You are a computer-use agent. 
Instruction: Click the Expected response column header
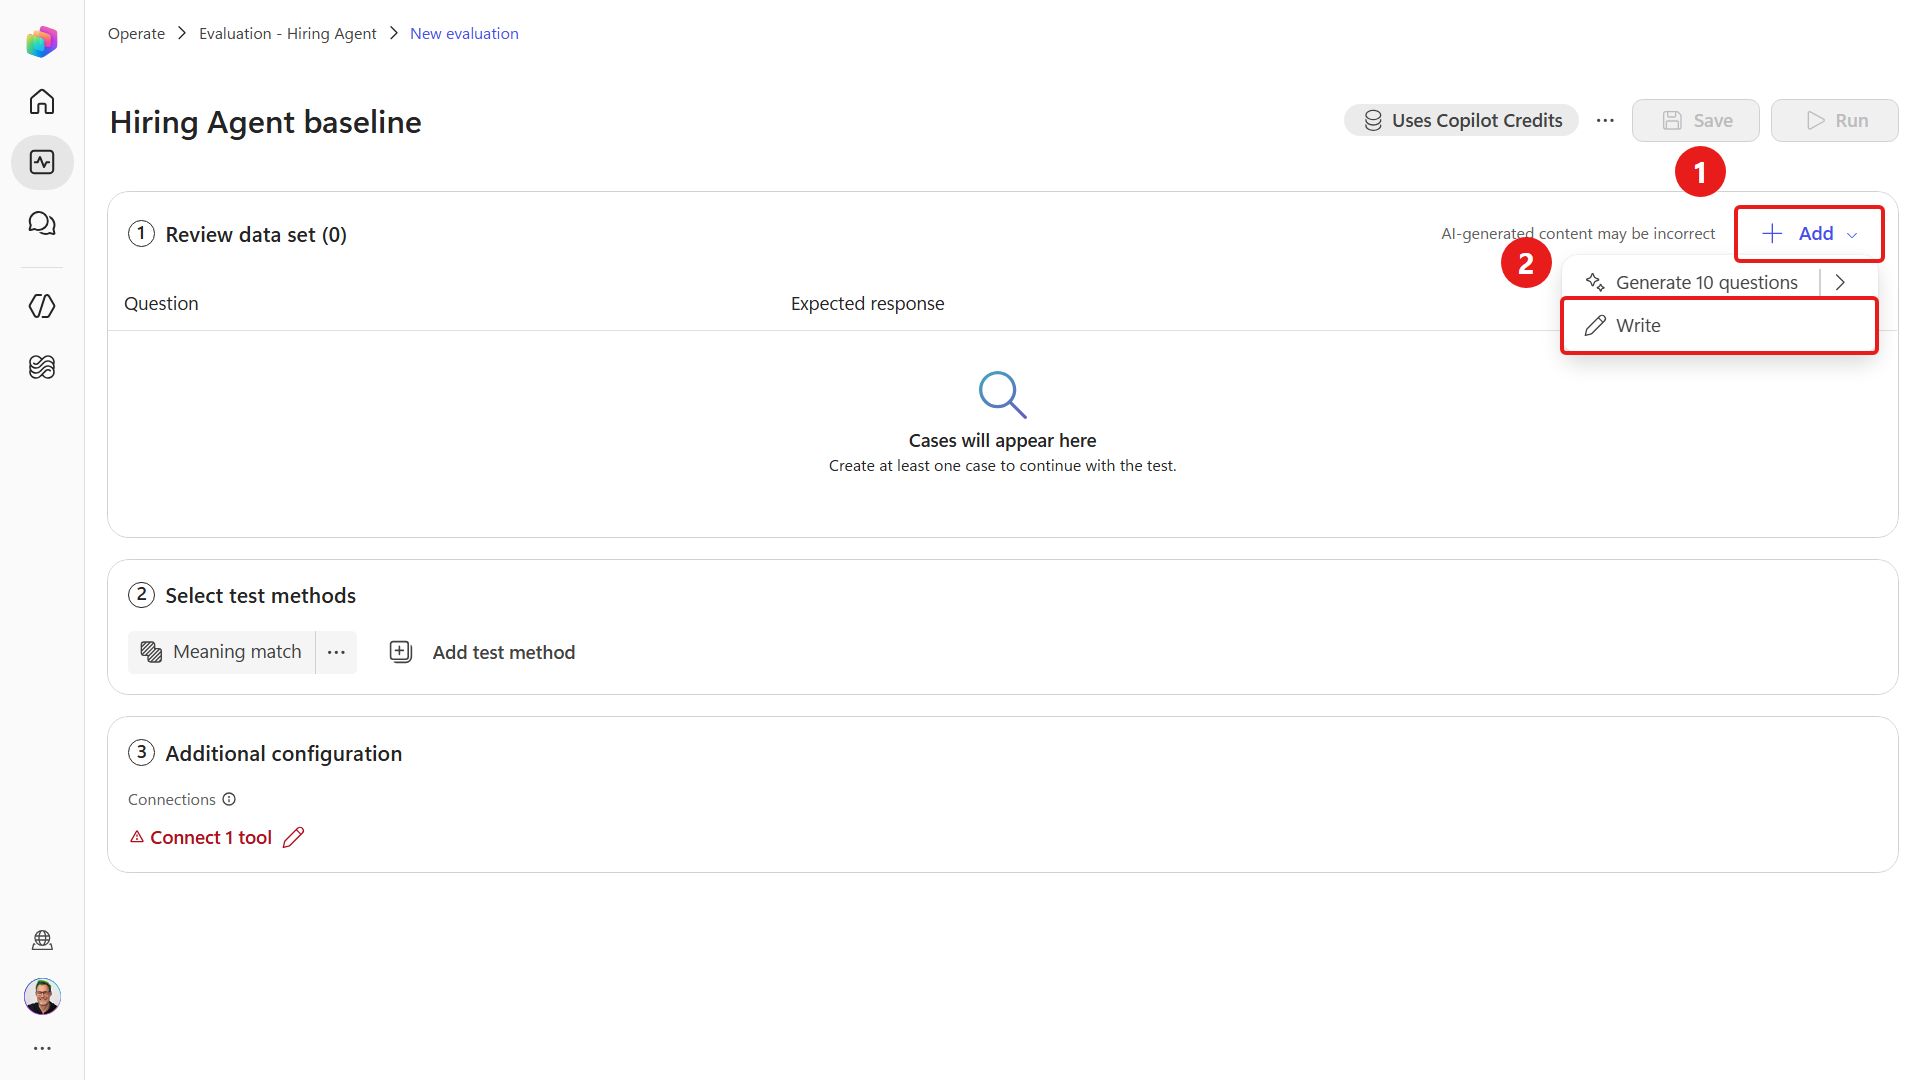point(868,303)
